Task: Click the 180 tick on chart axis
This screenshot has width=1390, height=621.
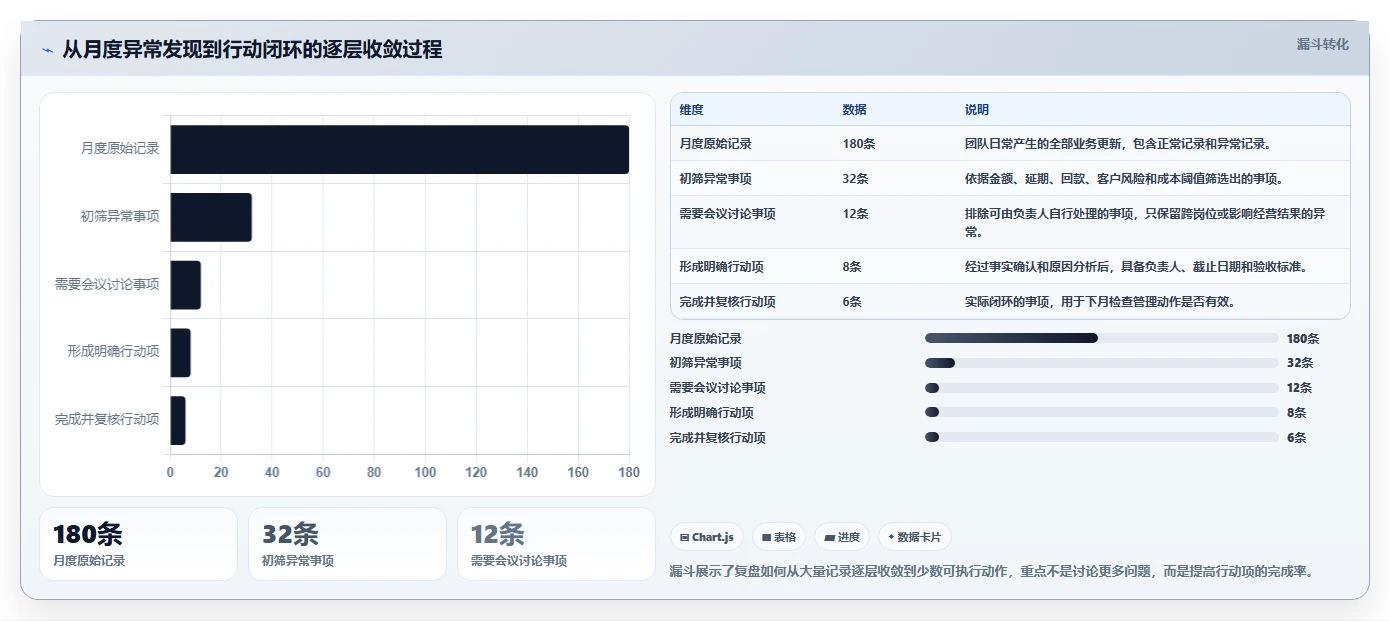Action: point(628,473)
